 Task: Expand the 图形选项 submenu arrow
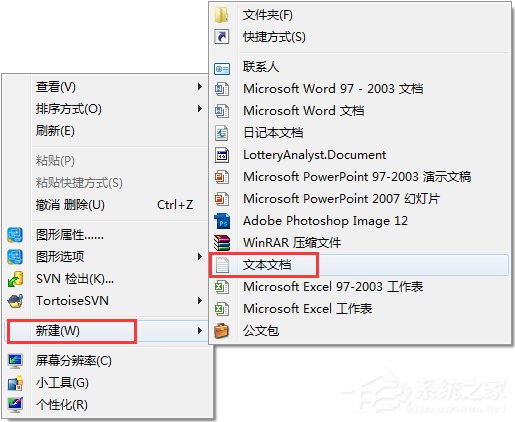coord(200,257)
